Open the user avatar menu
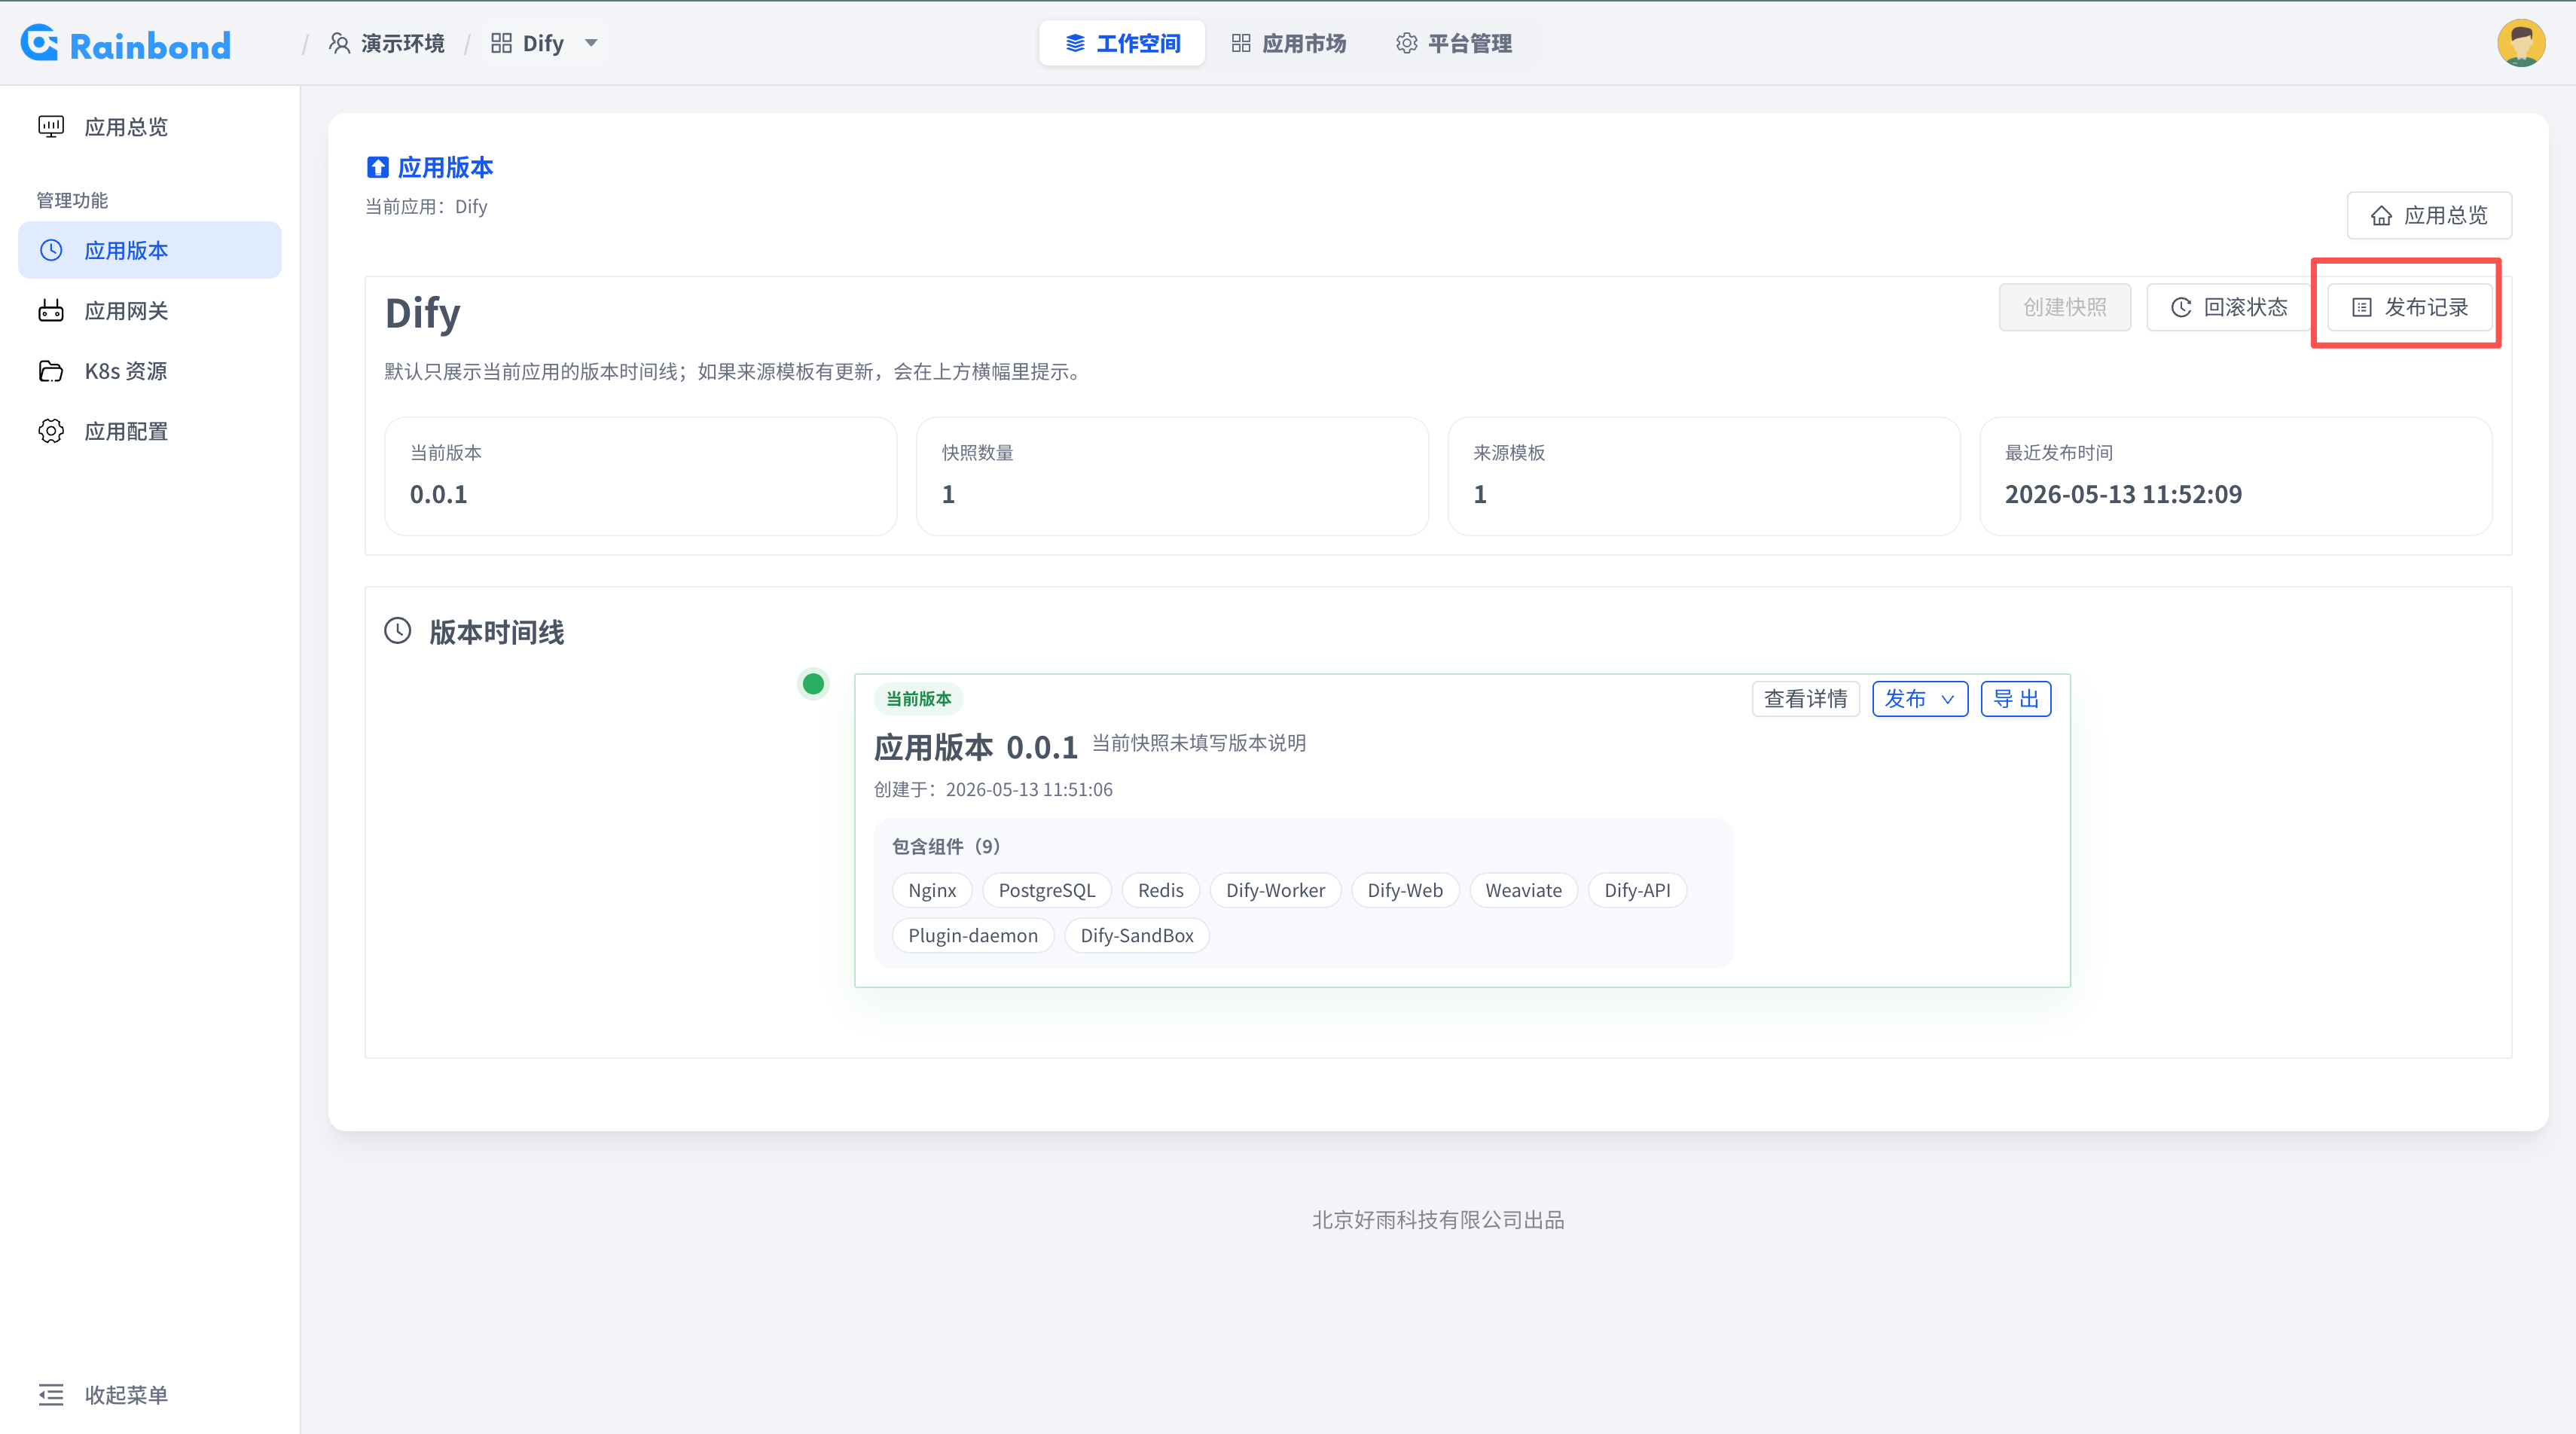This screenshot has width=2576, height=1434. [2521, 43]
